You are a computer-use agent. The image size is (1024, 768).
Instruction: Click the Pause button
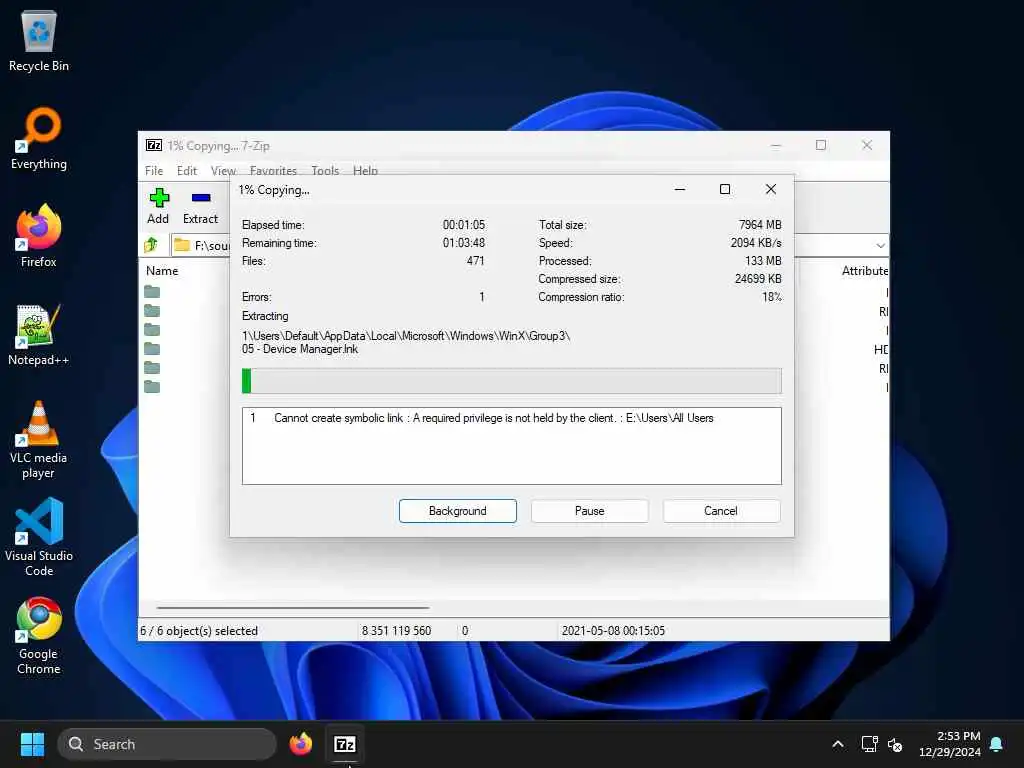tap(590, 511)
